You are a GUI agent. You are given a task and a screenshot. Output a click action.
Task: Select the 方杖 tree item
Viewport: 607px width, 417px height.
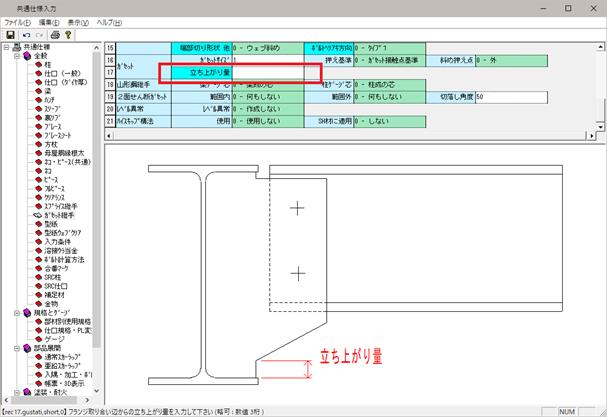51,144
